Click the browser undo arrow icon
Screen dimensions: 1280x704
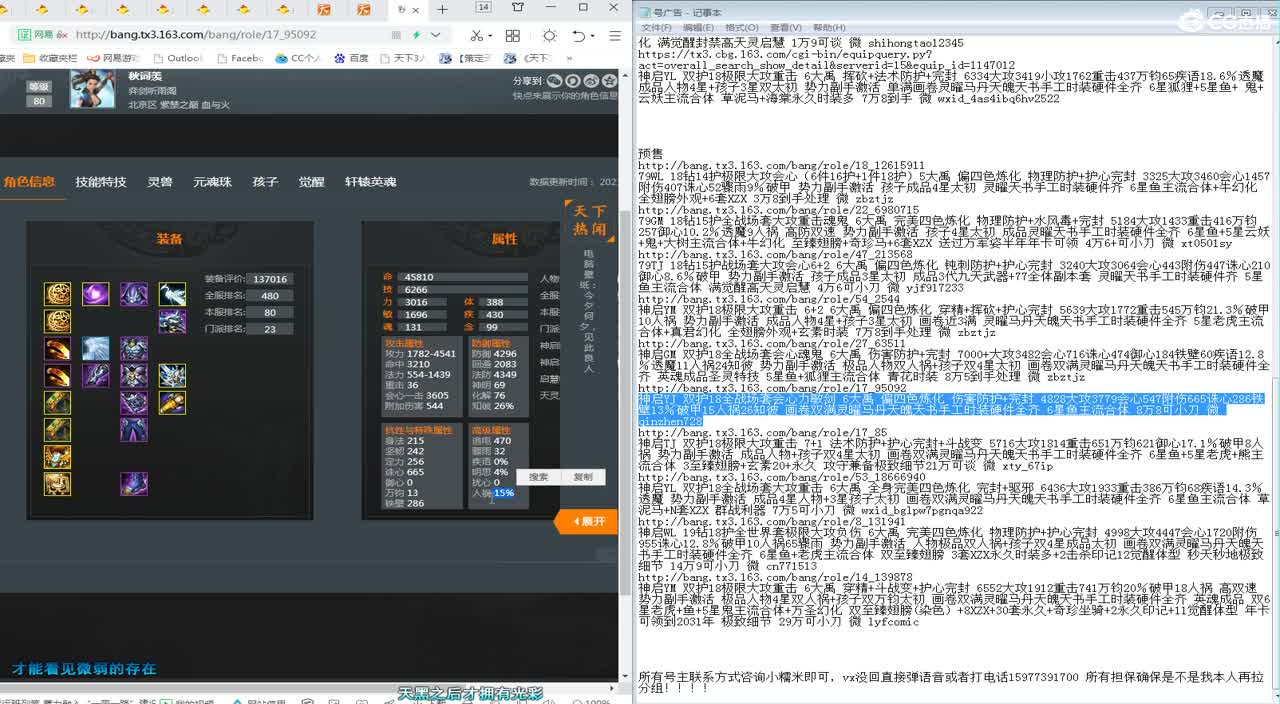[579, 35]
